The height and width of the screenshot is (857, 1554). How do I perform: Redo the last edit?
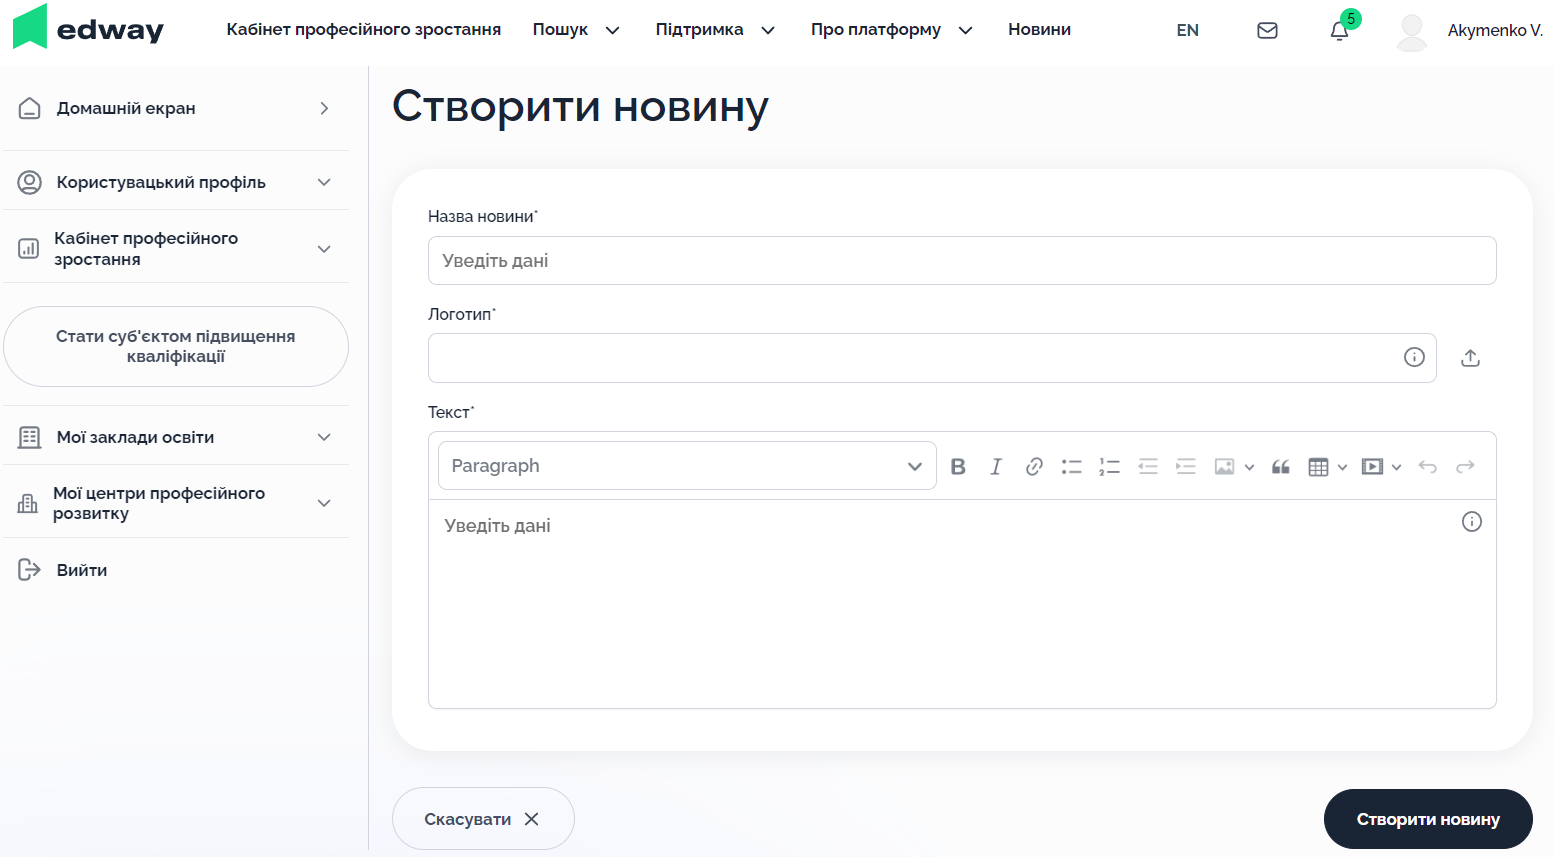[1465, 466]
